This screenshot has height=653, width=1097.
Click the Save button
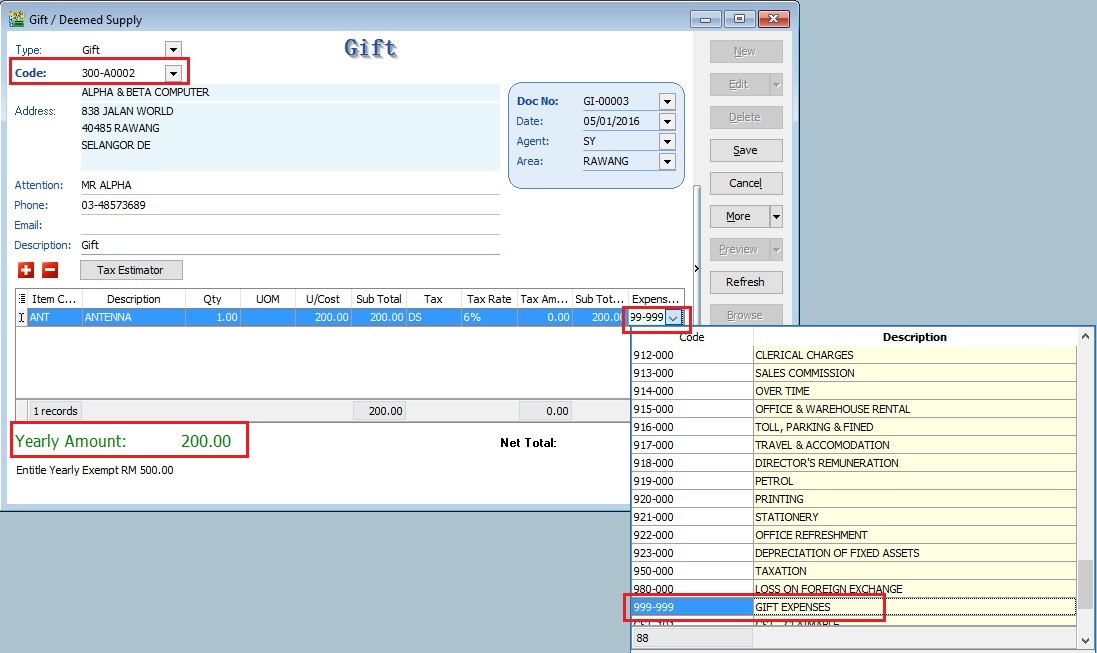[745, 150]
